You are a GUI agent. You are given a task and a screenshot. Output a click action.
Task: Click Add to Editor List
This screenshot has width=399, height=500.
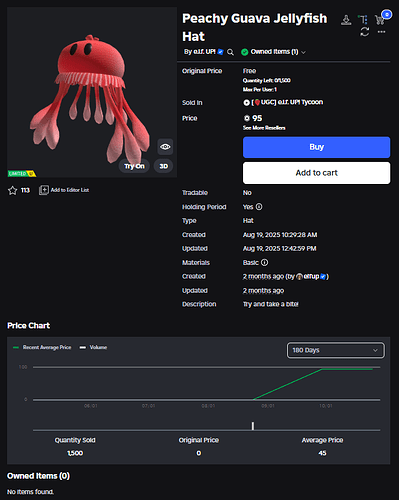tap(64, 190)
